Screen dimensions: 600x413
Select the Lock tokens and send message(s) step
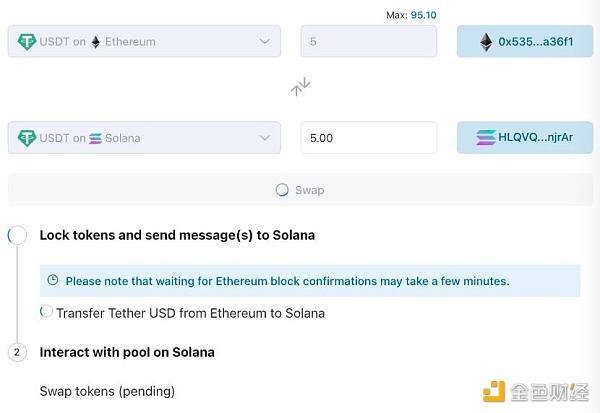177,235
